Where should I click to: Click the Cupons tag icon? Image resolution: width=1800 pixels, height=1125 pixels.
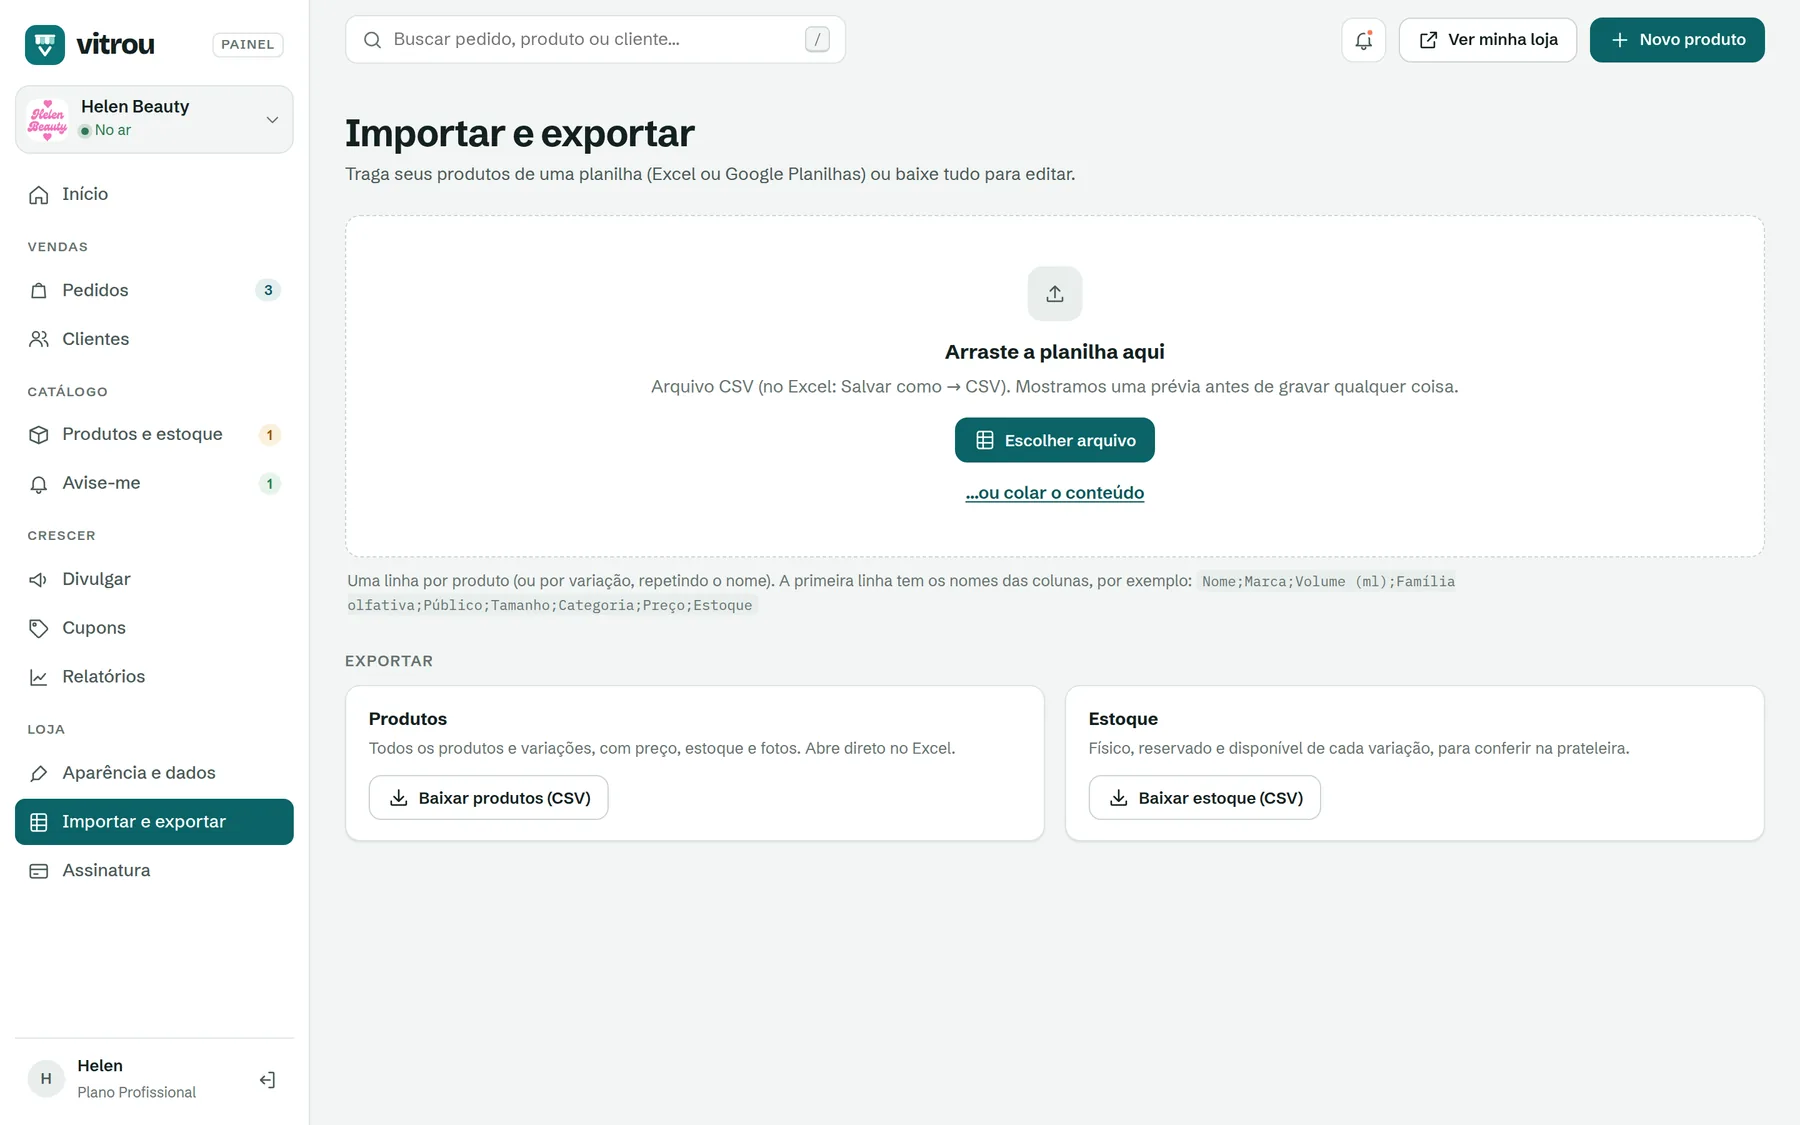coord(39,628)
